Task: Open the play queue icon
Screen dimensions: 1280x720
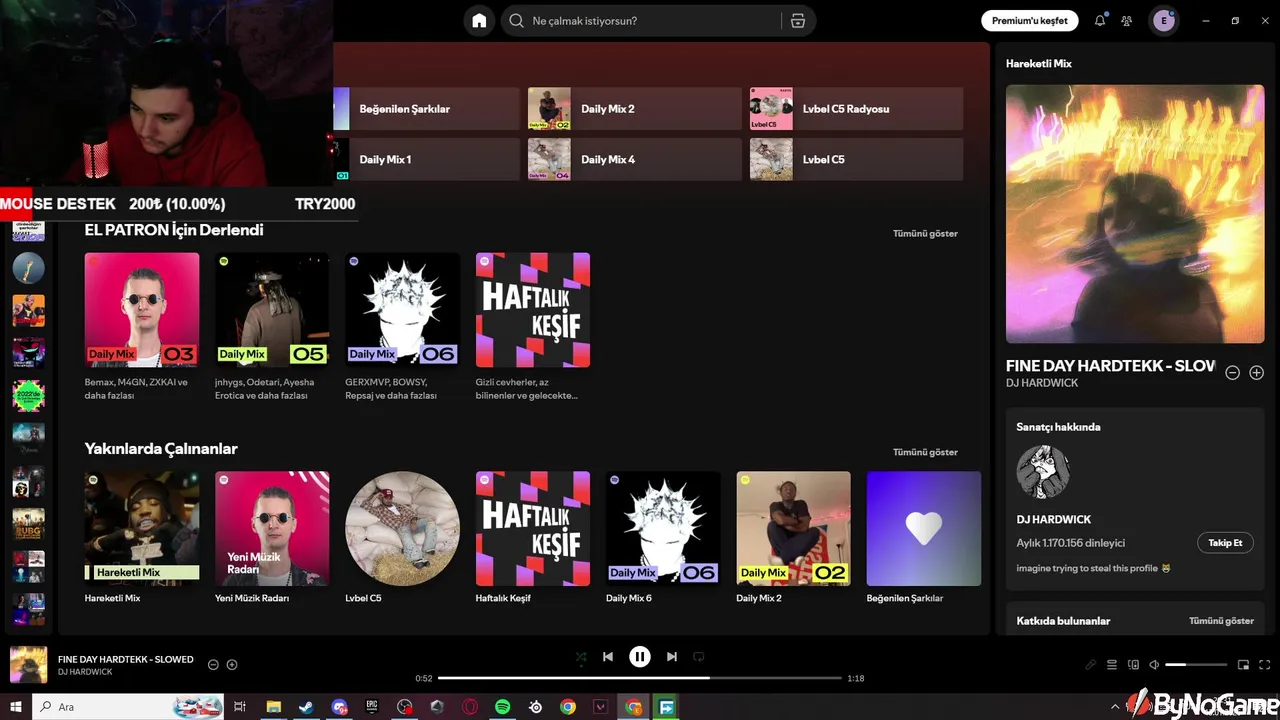Action: (1112, 665)
